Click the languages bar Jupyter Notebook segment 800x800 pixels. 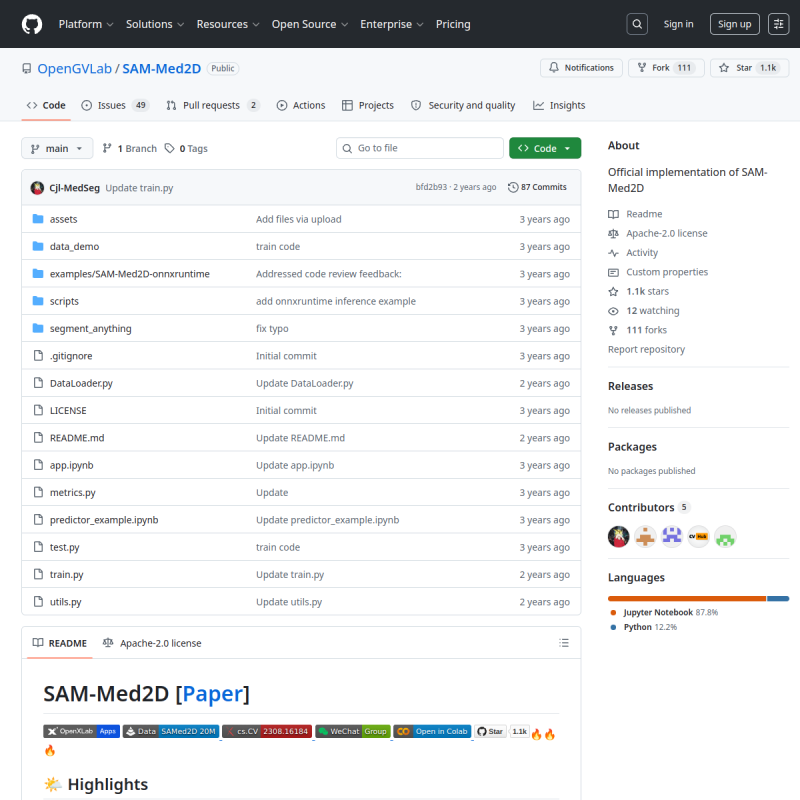(x=686, y=598)
